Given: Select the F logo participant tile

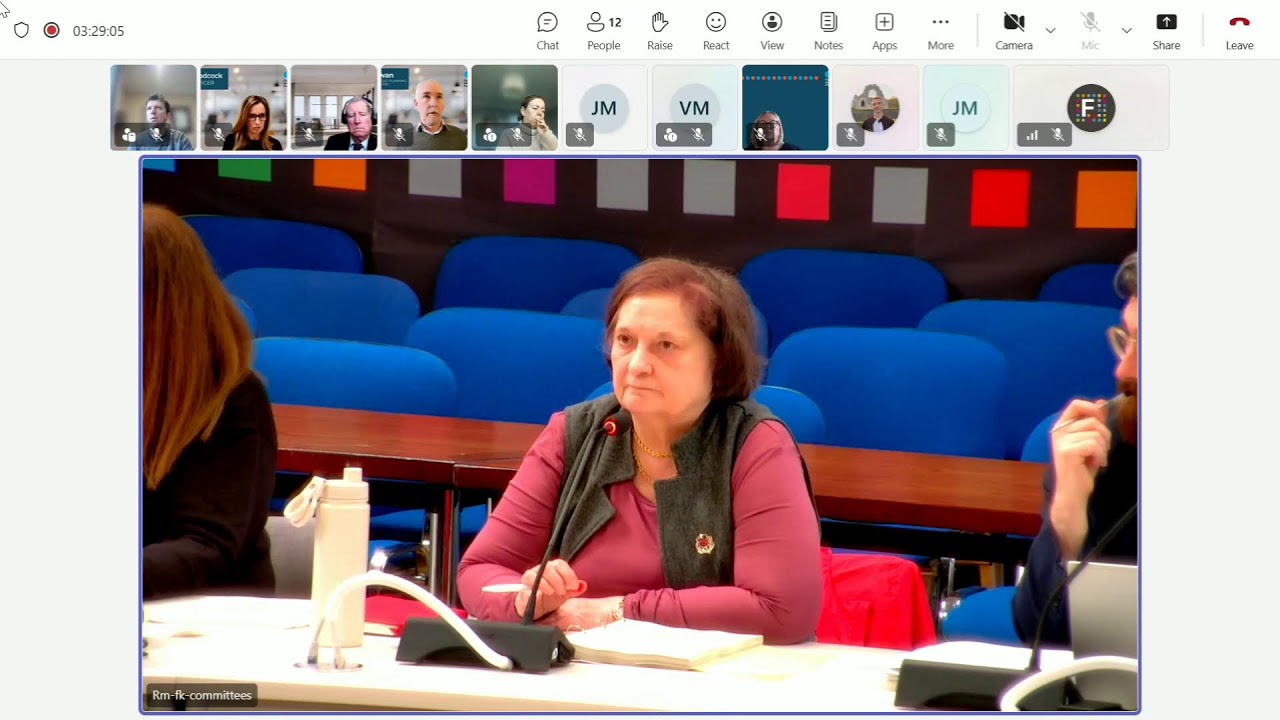Looking at the screenshot, I should point(1091,108).
